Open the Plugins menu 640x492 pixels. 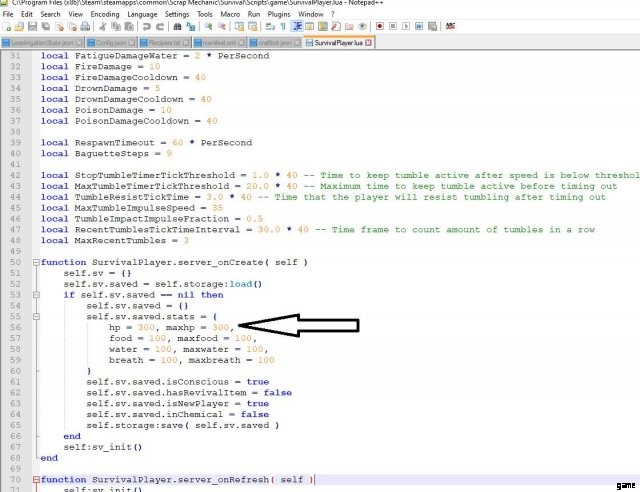point(278,15)
